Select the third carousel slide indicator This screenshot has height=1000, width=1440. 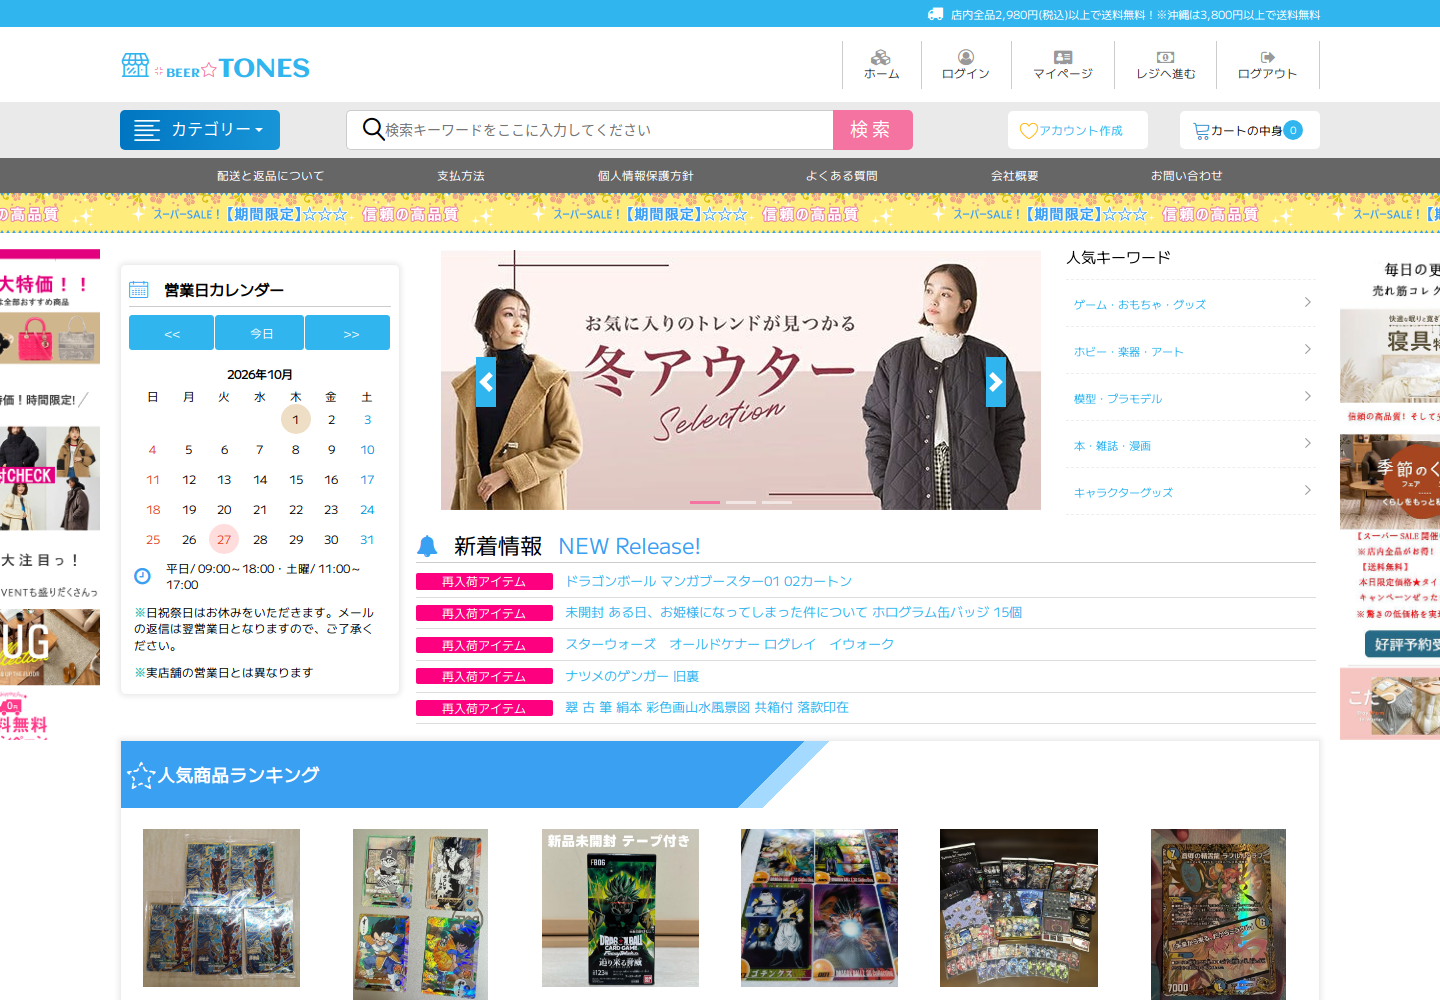click(x=777, y=502)
